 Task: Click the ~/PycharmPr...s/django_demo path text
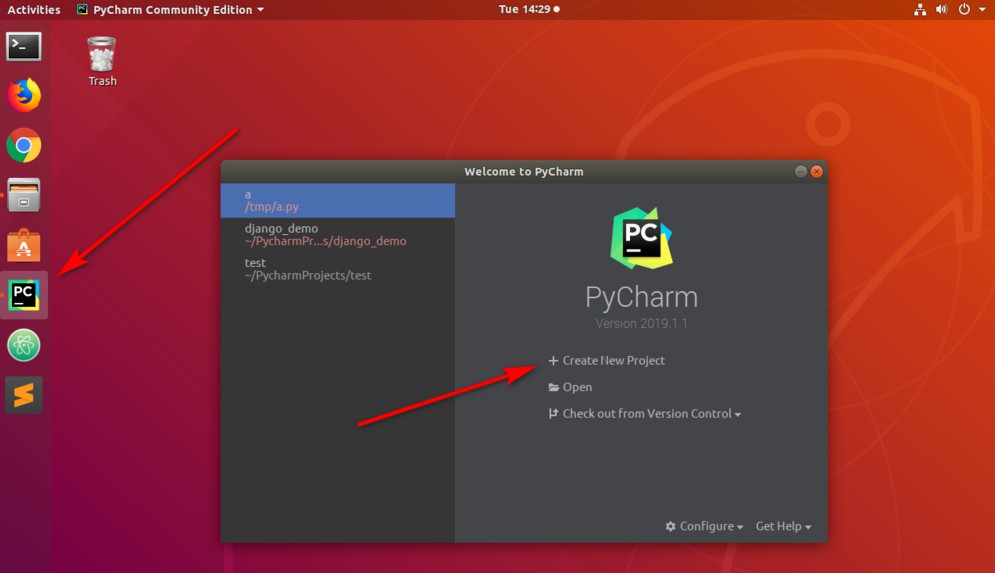(x=326, y=241)
